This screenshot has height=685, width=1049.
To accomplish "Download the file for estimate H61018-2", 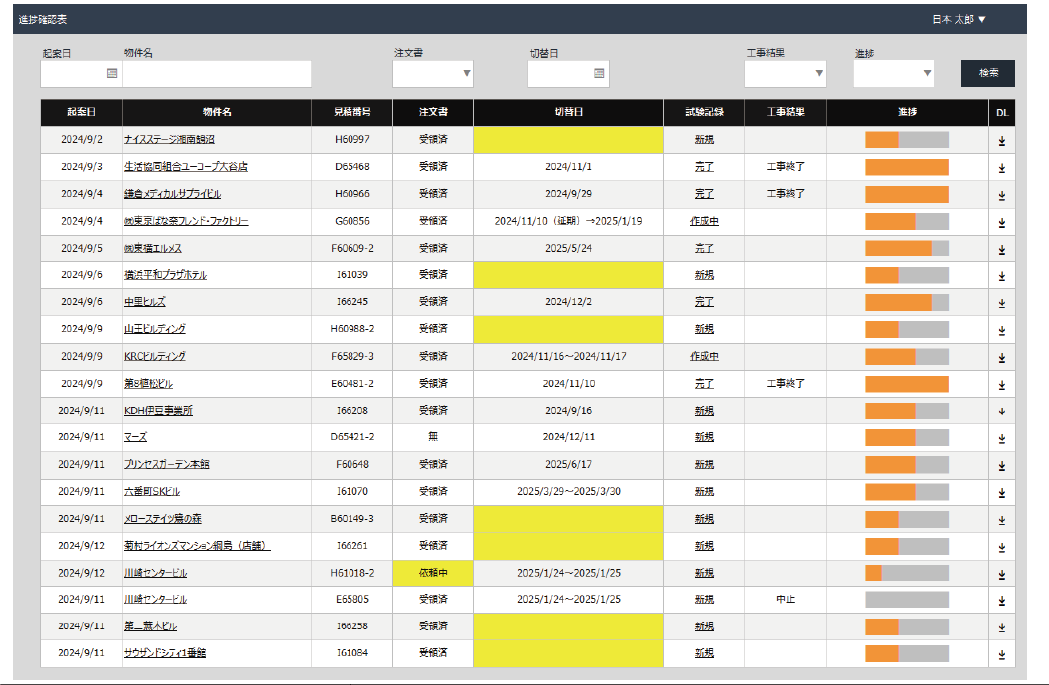I will pos(1001,574).
